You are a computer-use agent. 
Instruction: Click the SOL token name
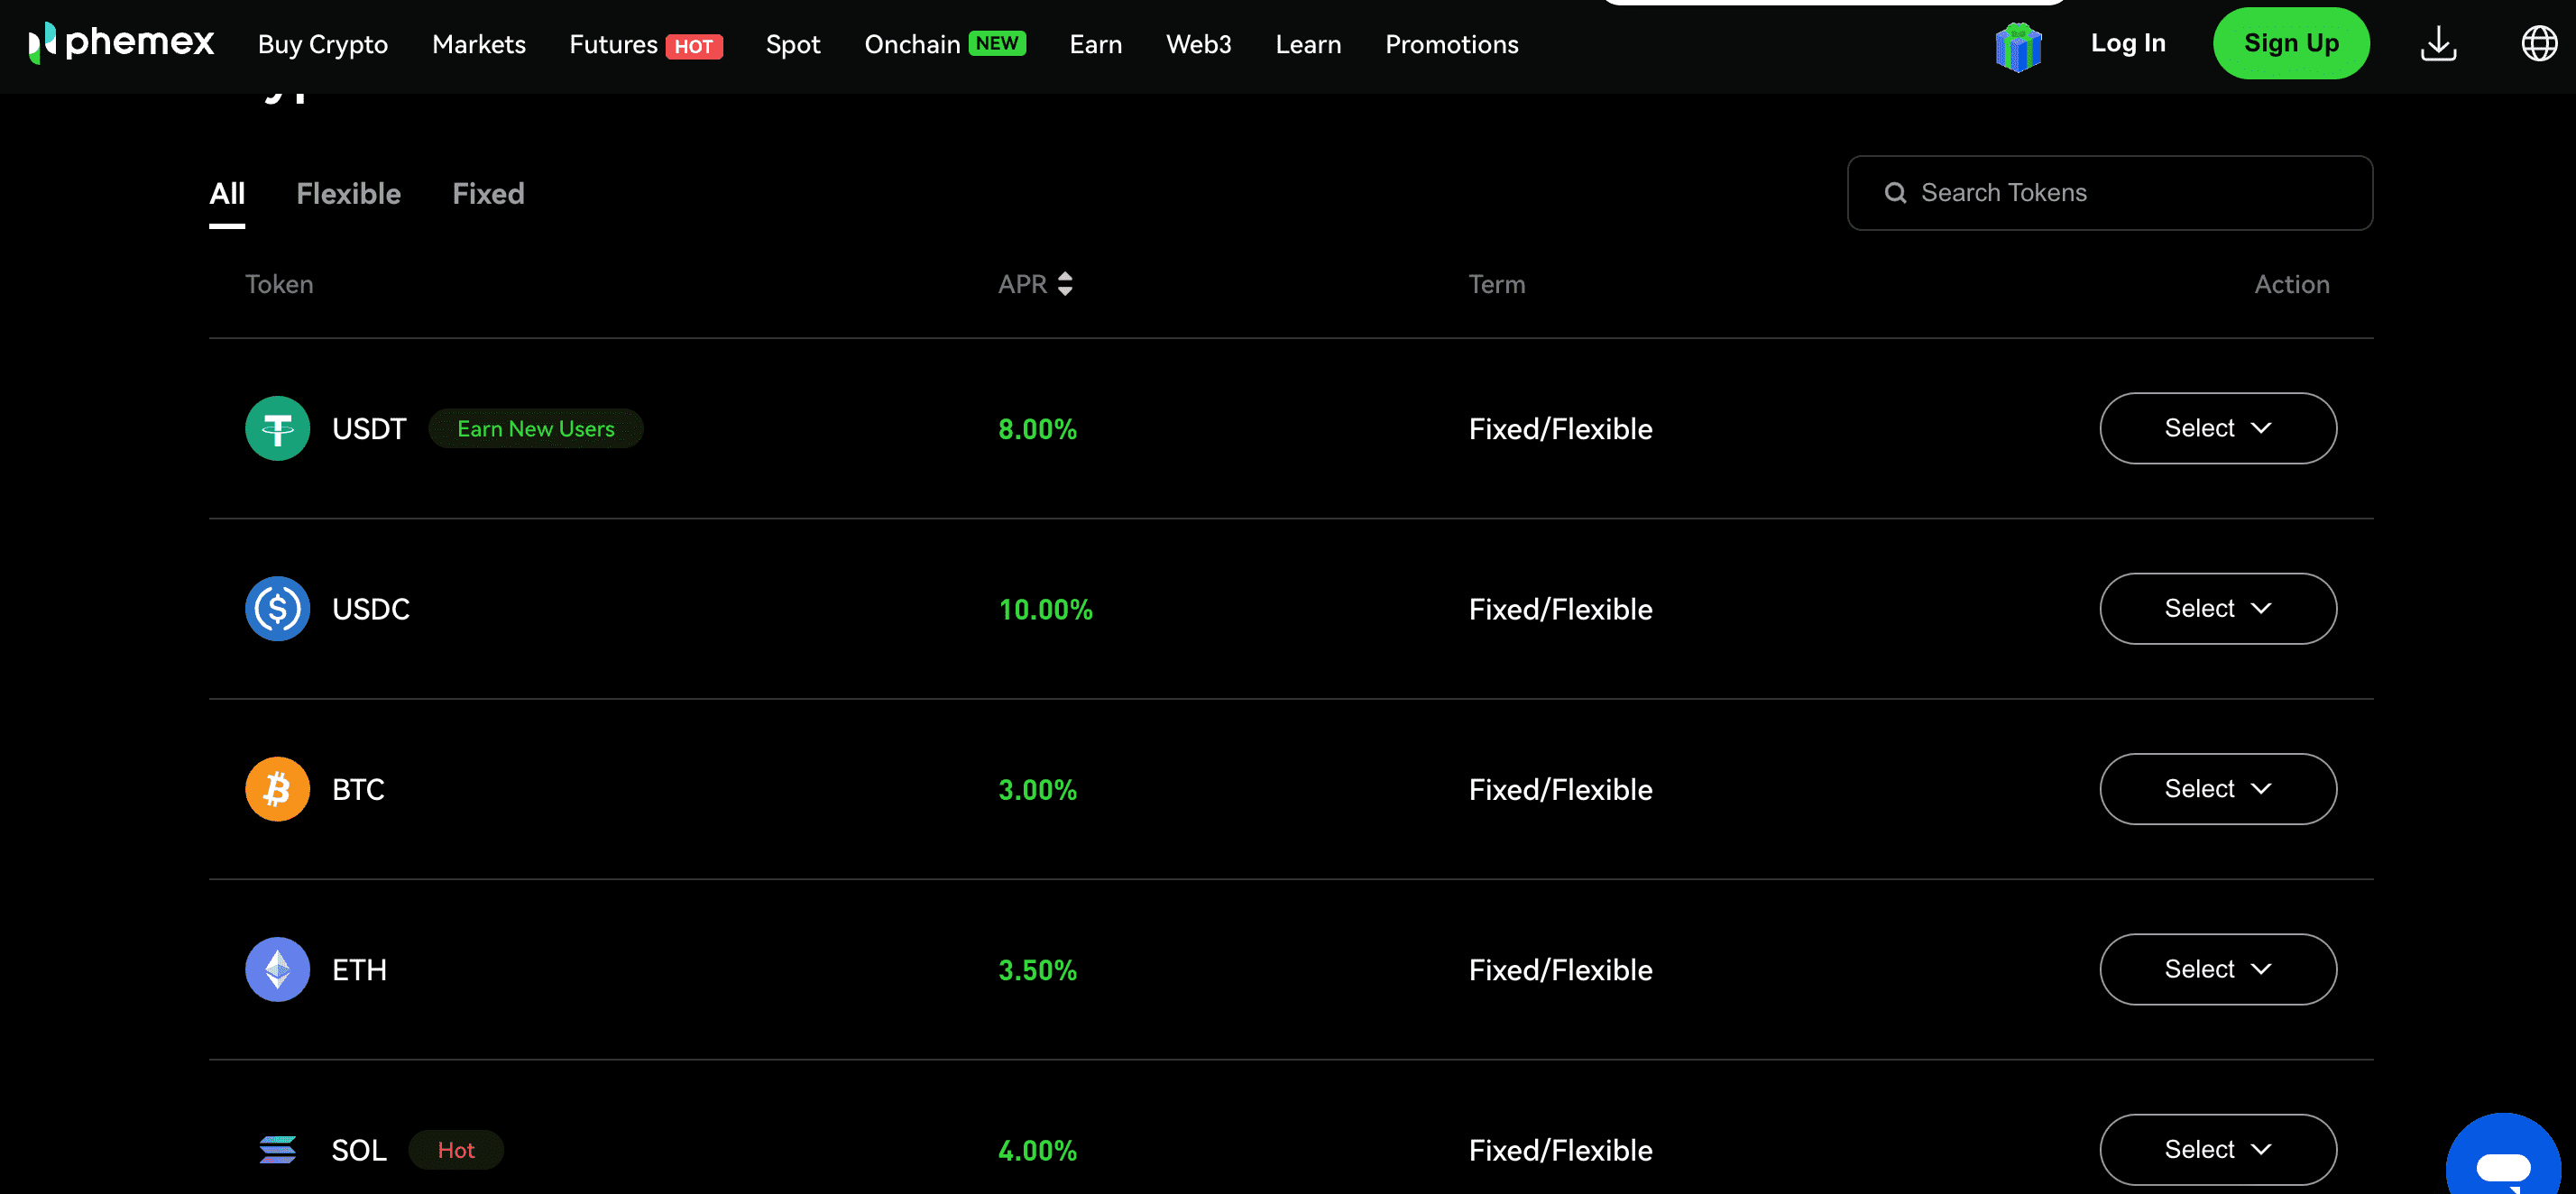359,1150
